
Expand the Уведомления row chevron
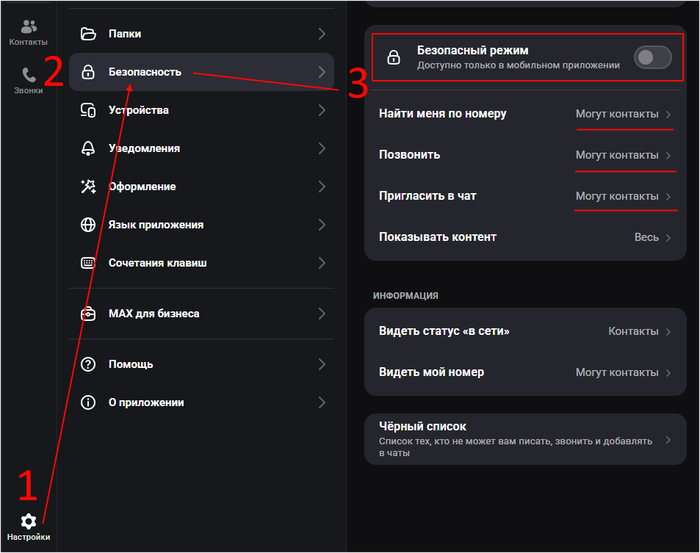coord(321,148)
